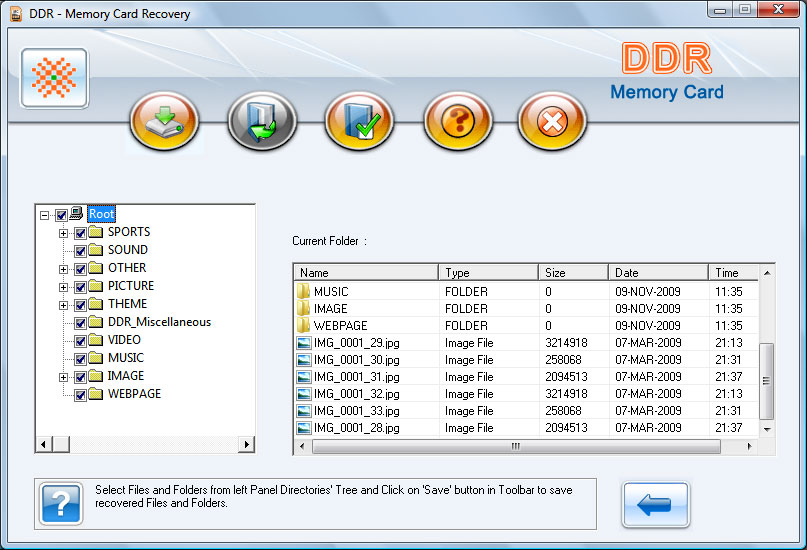Click the SOUND folder icon in tree
807x550 pixels.
click(x=96, y=250)
